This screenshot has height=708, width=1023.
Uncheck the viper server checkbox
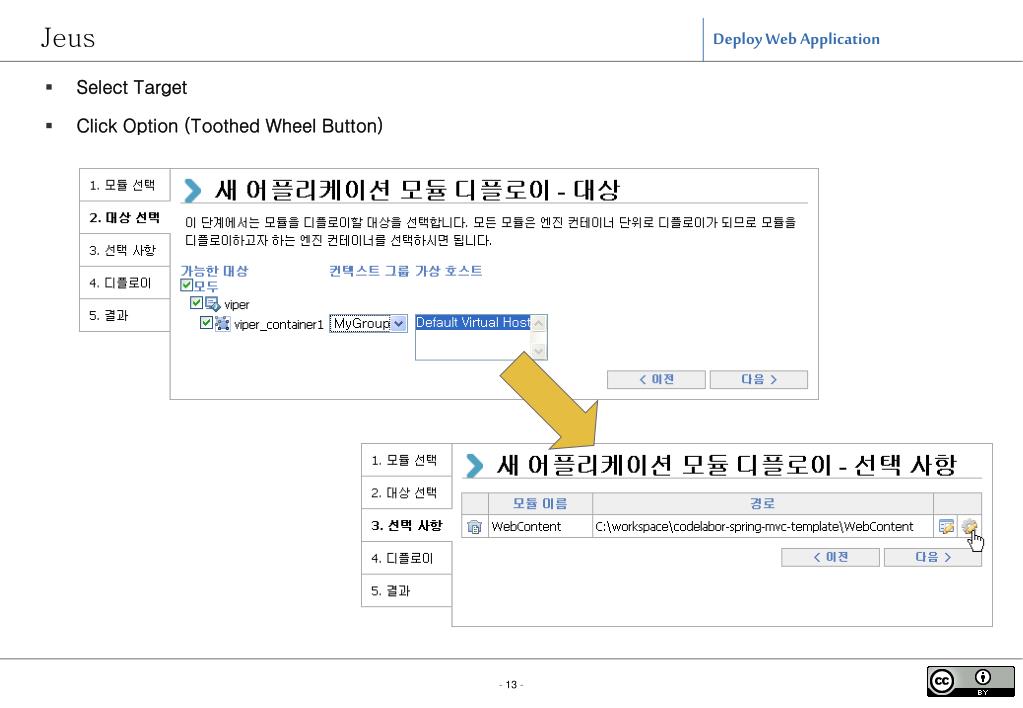196,303
